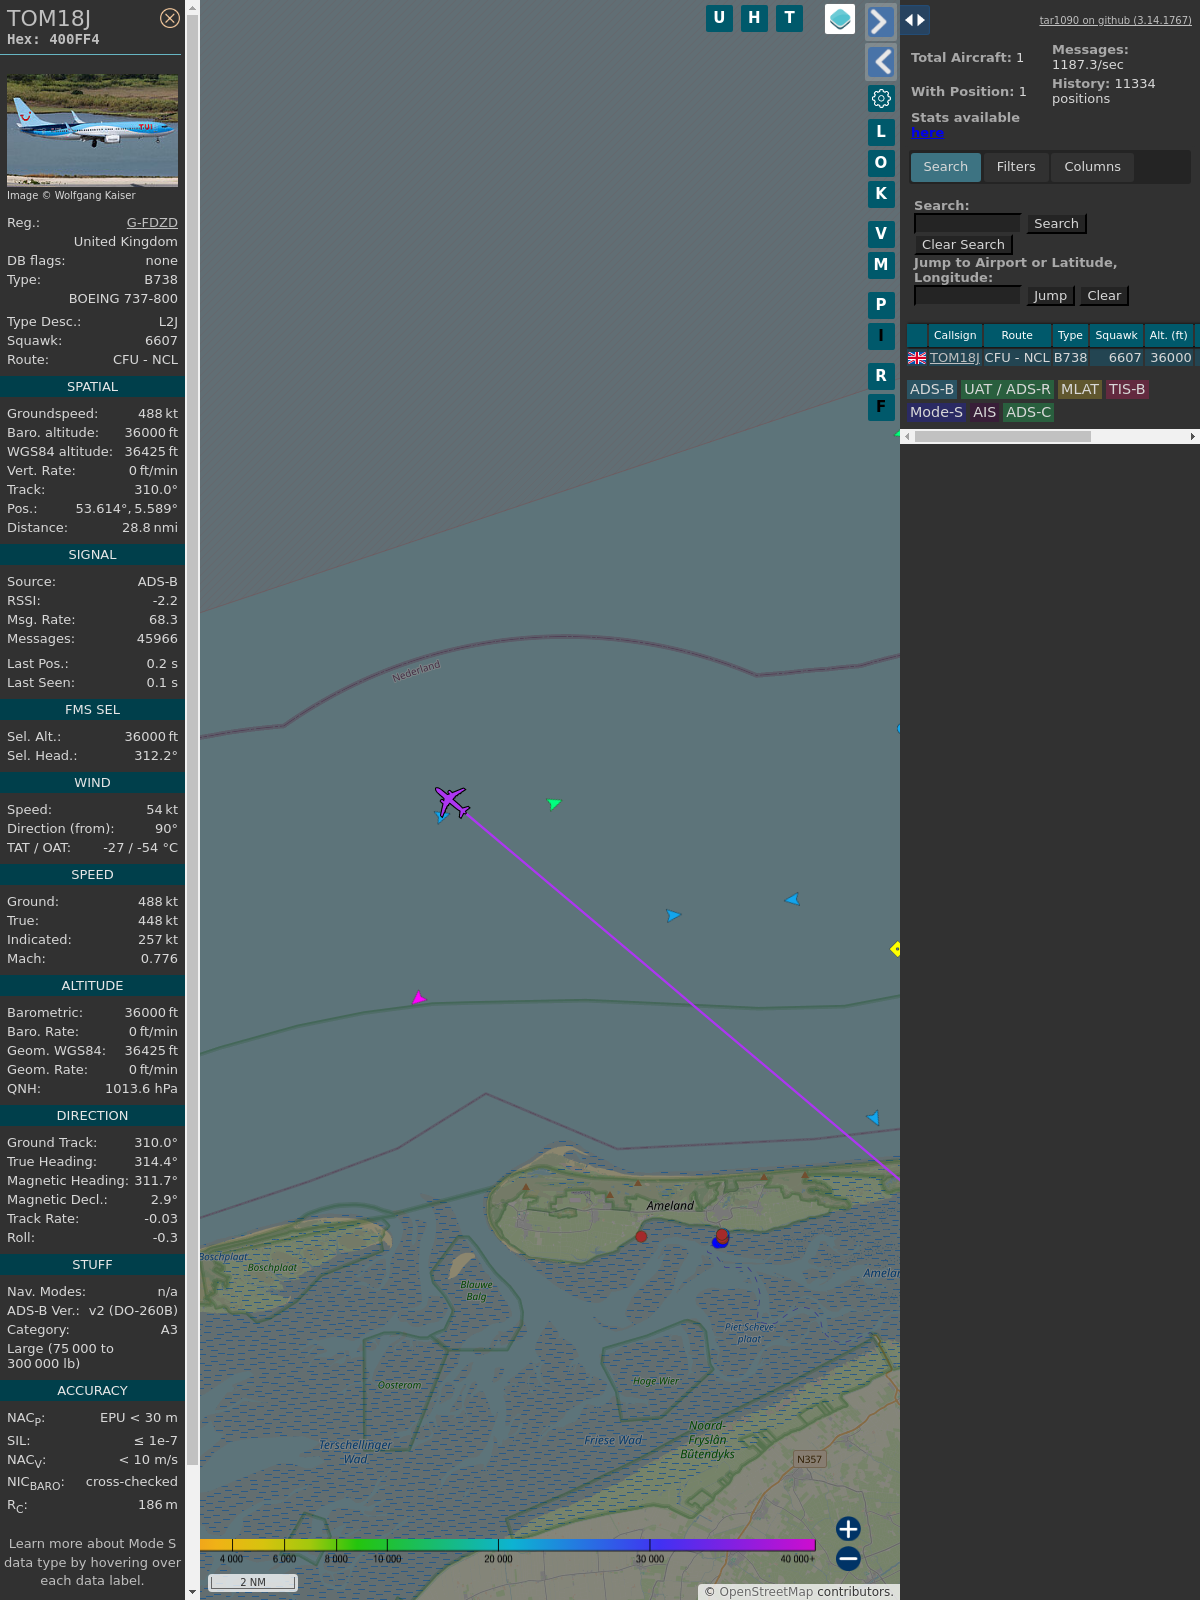Click the map zoom out minus button
The width and height of the screenshot is (1200, 1600).
pos(848,1558)
